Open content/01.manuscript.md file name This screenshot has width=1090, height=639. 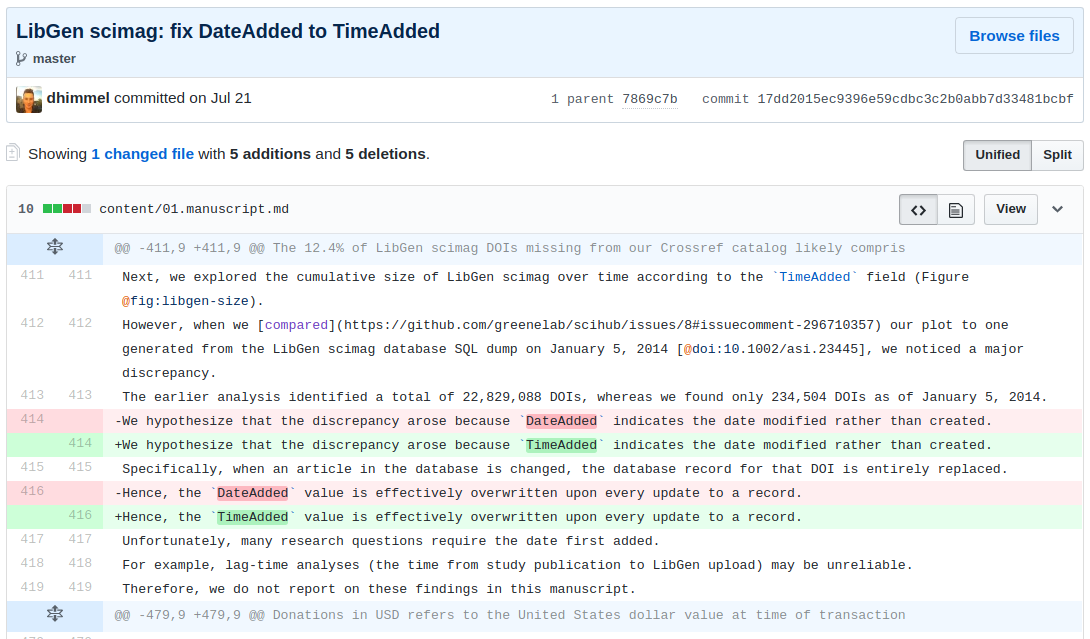point(194,209)
